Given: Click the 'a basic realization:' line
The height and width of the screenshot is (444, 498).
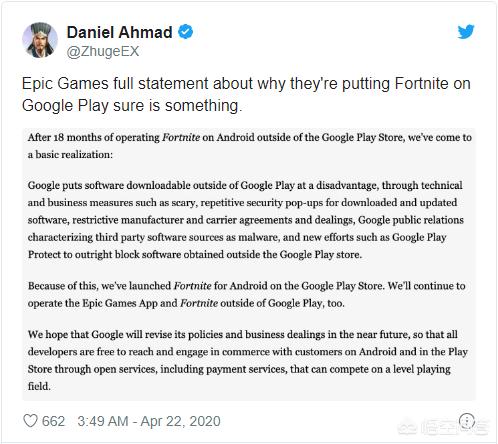Looking at the screenshot, I should [x=70, y=155].
